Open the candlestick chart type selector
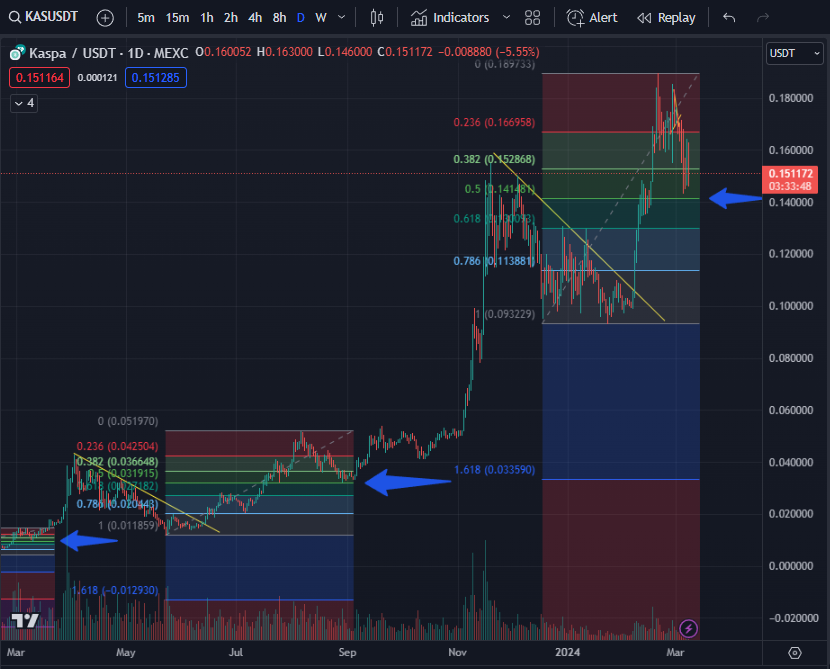The width and height of the screenshot is (830, 669). tap(377, 18)
